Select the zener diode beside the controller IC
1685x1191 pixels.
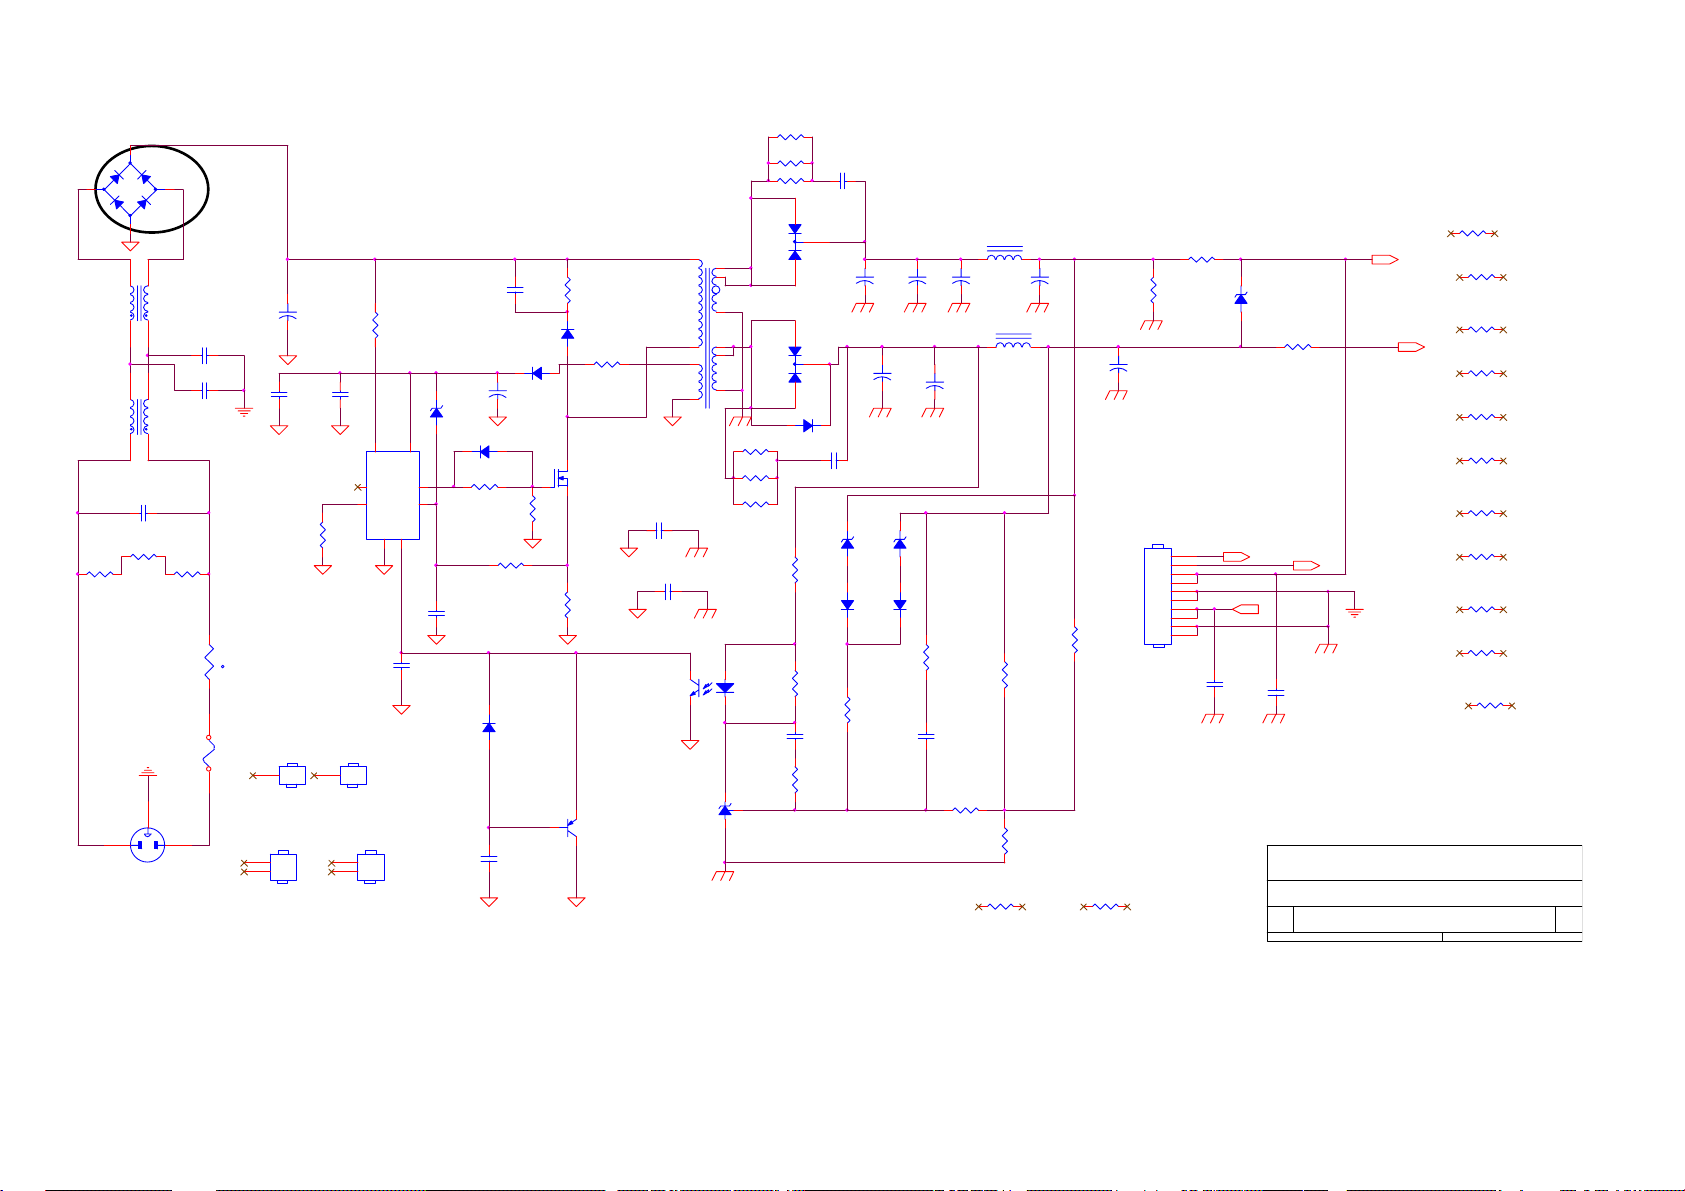[x=436, y=412]
